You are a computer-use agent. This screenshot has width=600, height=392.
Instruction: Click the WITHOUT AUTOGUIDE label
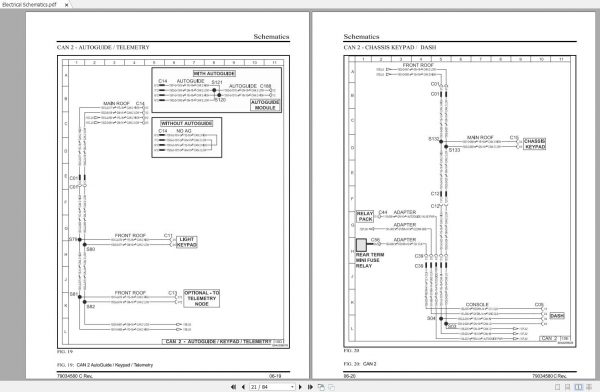[x=187, y=123]
